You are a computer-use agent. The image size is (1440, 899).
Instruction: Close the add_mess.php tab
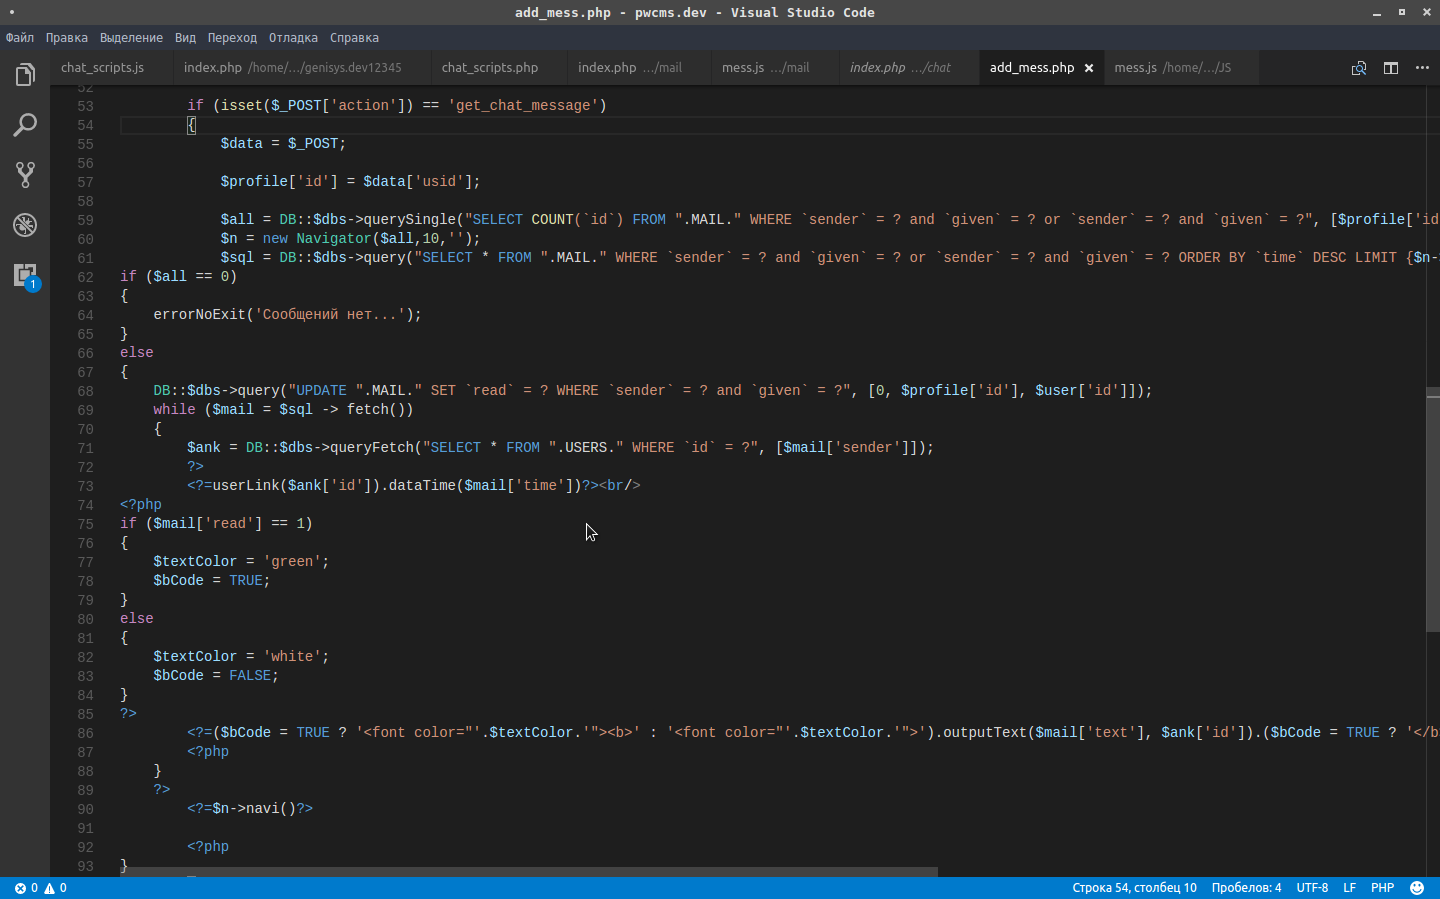tap(1089, 68)
